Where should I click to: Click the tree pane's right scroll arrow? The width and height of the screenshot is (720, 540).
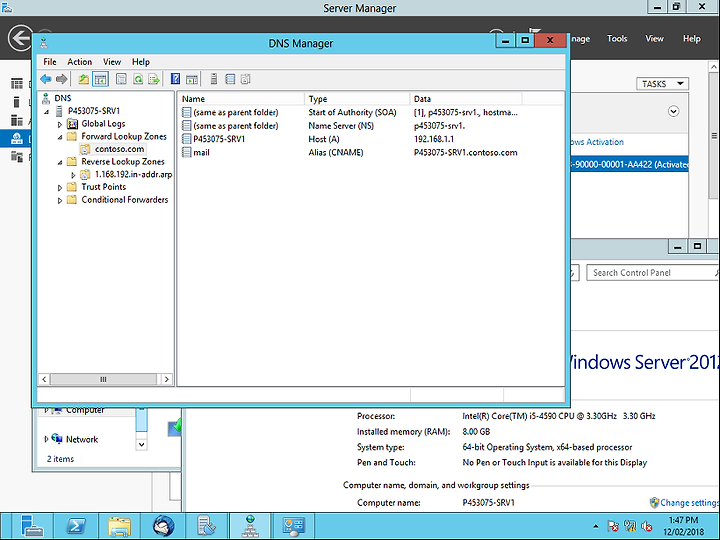(x=166, y=379)
